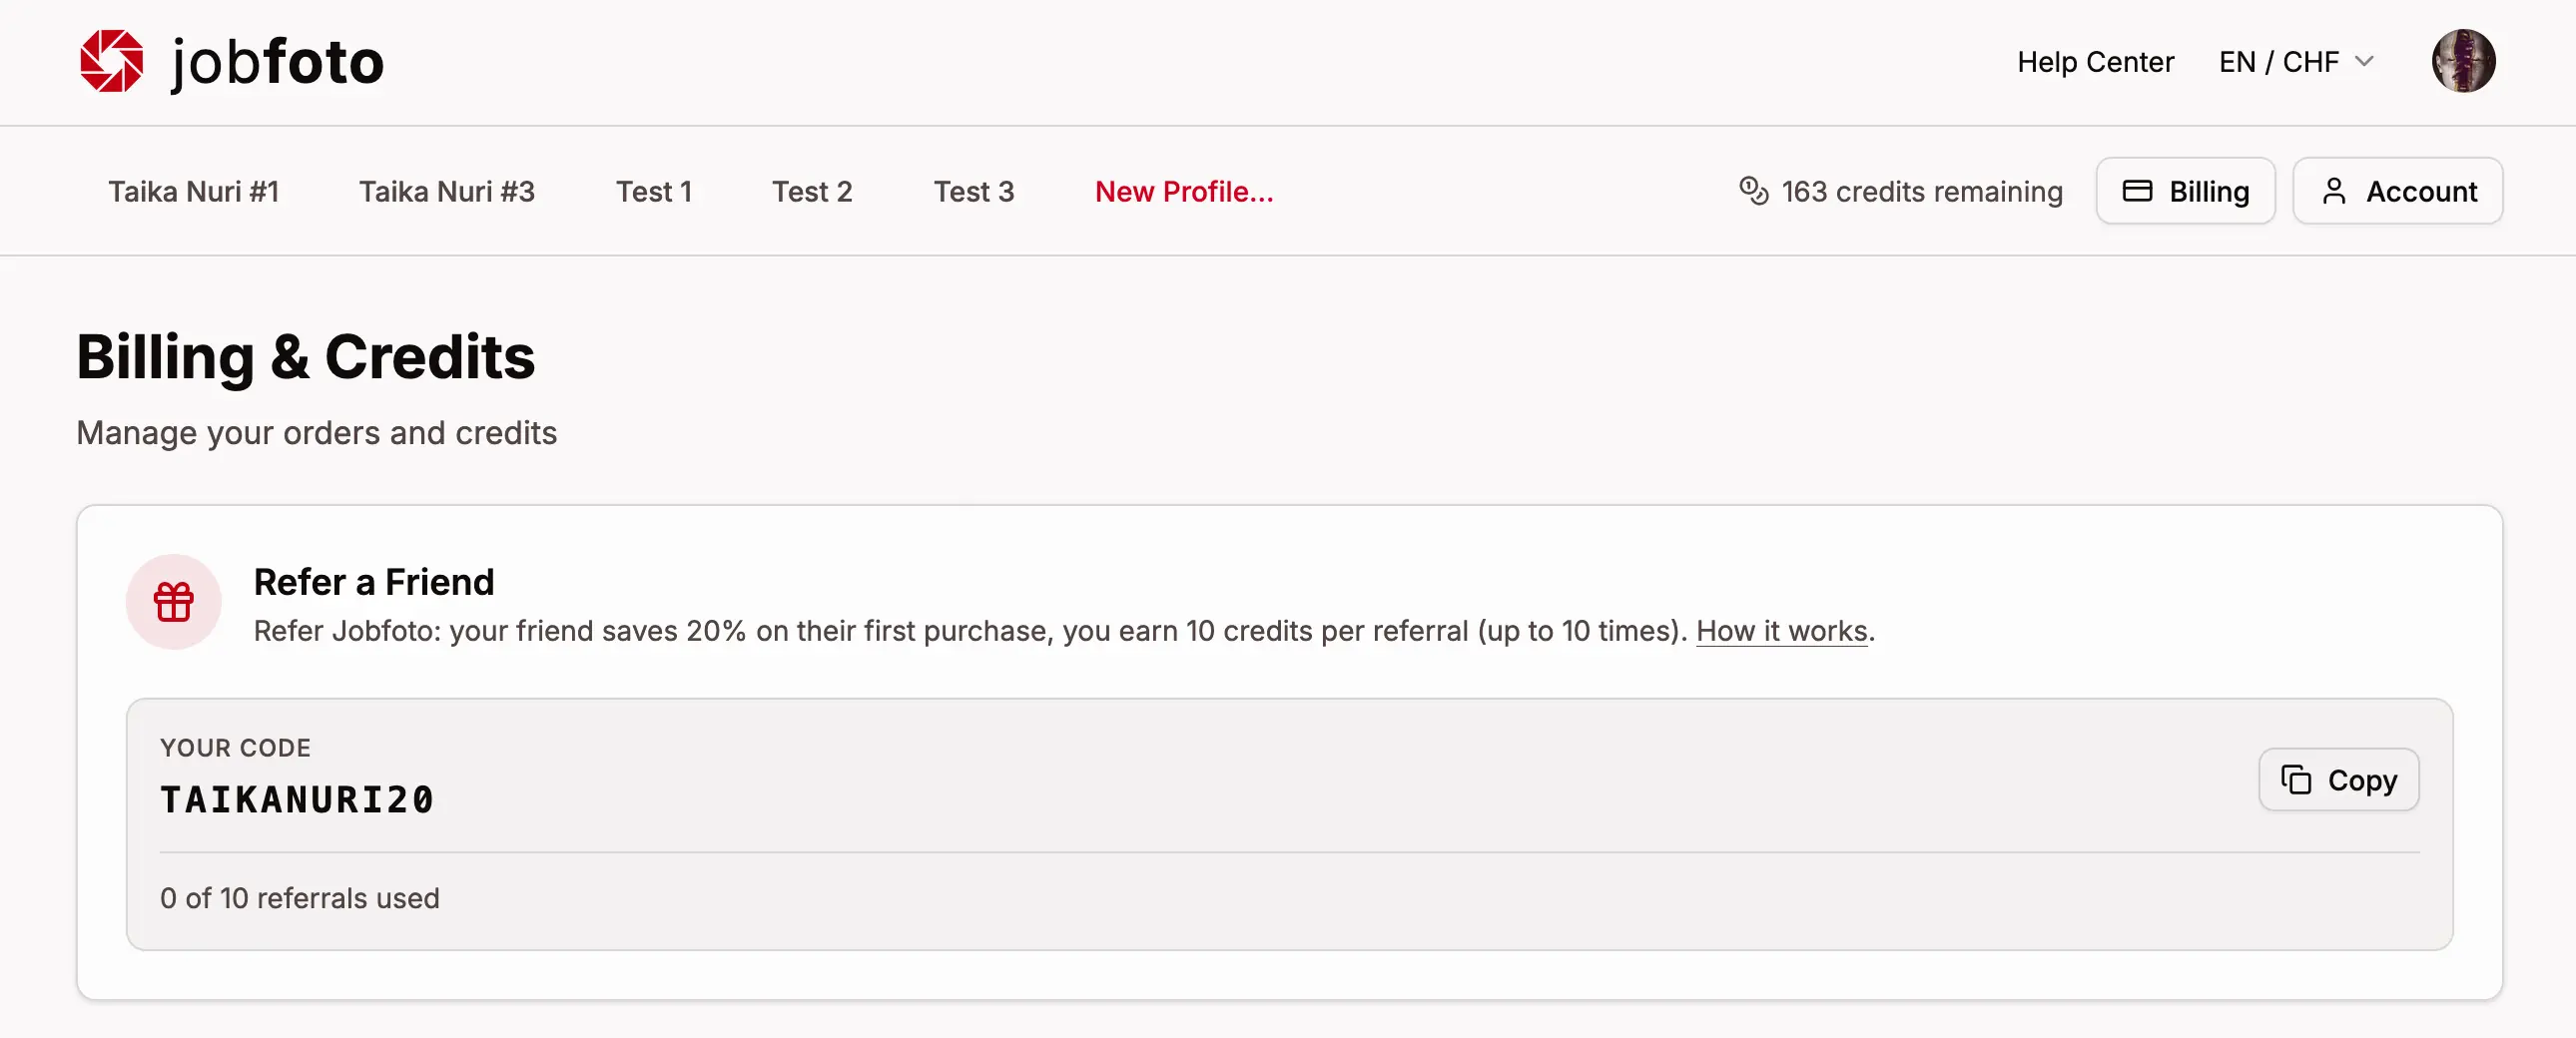Click the 0 of 10 referrals used text

point(299,898)
